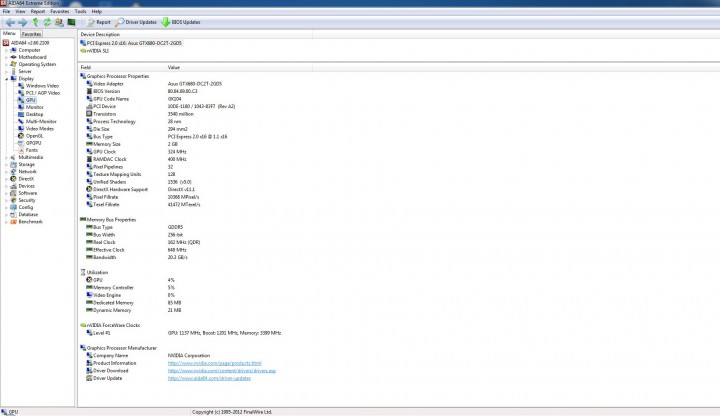
Task: Click the users icon in the toolbar
Action: pos(59,22)
